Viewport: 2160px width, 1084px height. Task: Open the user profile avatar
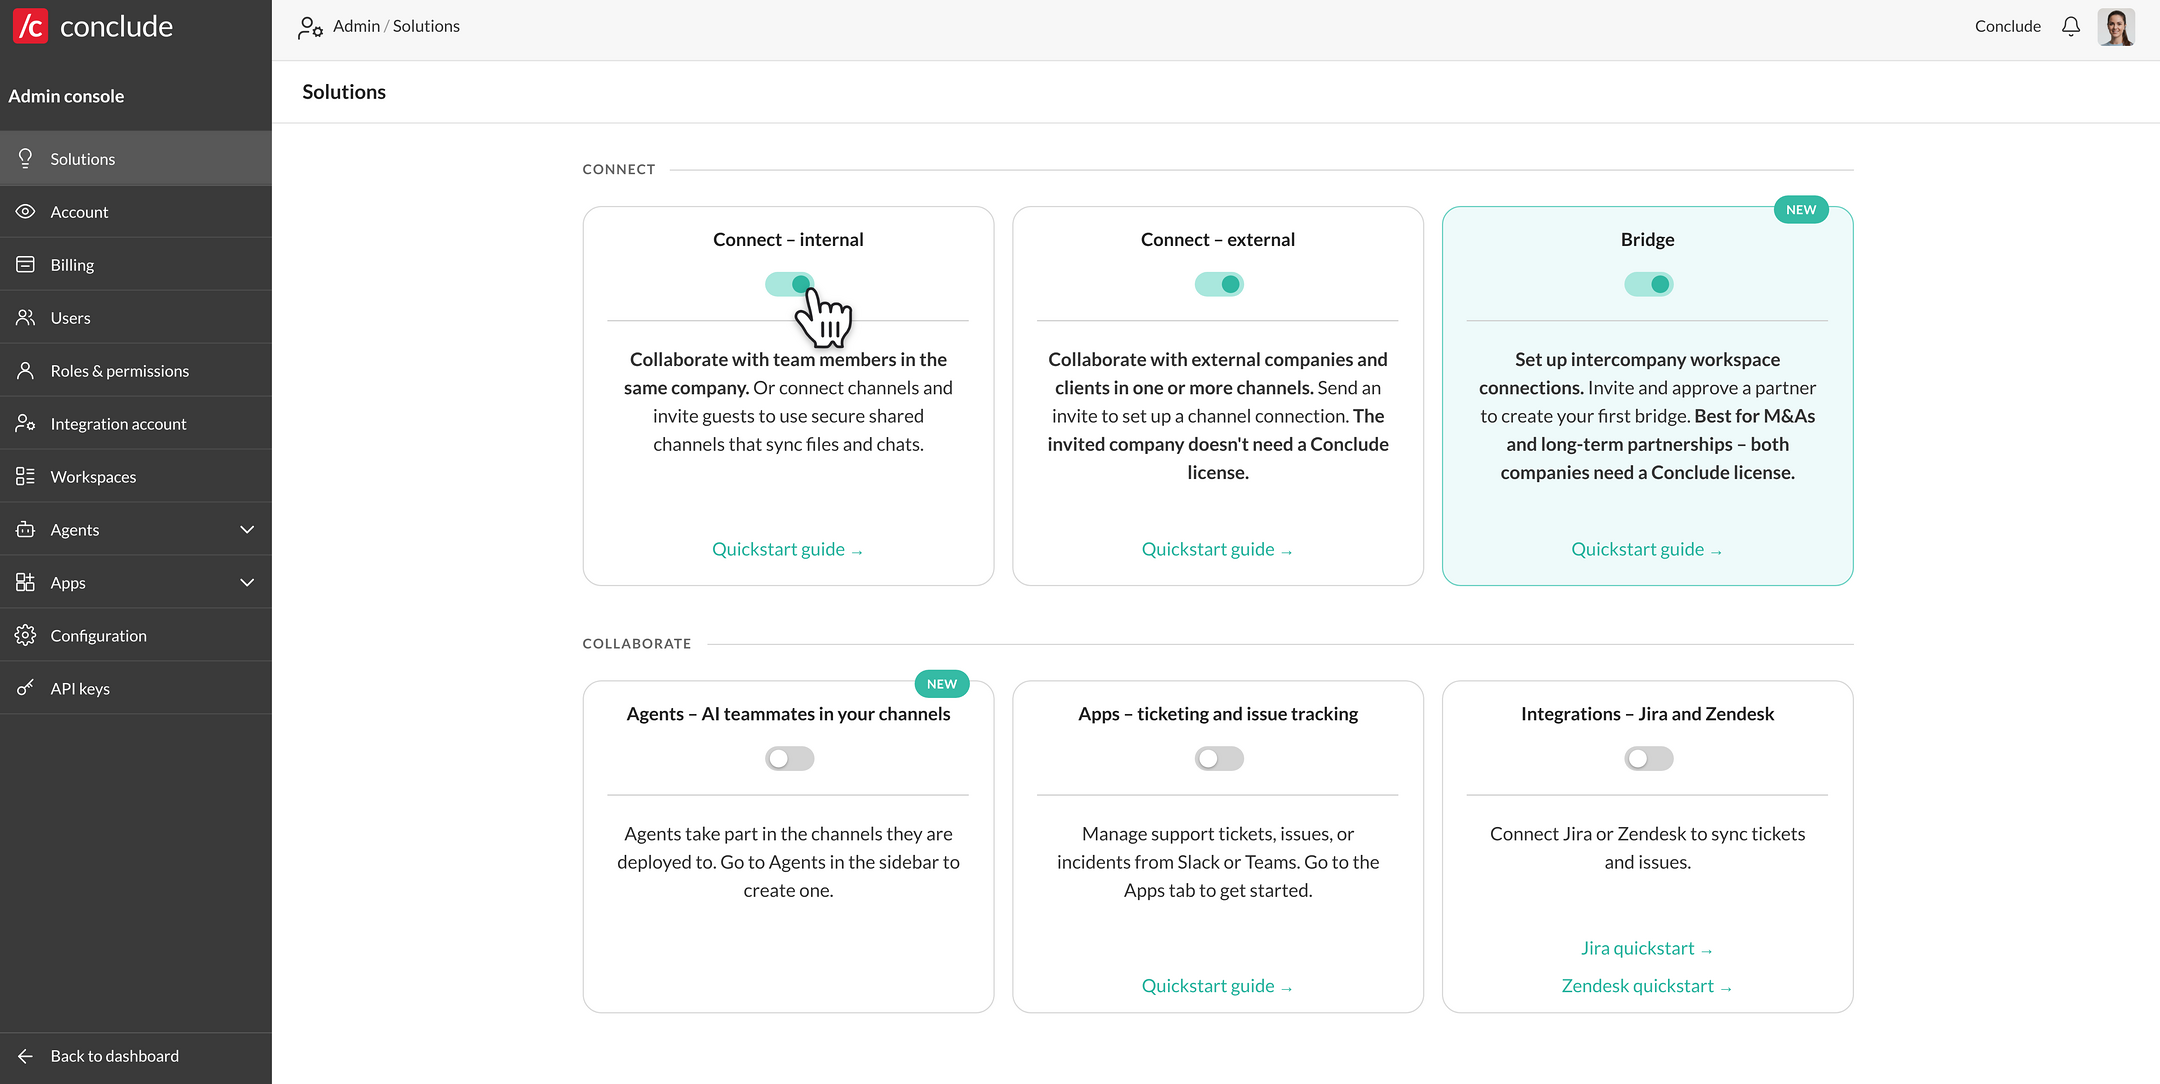[x=2116, y=27]
